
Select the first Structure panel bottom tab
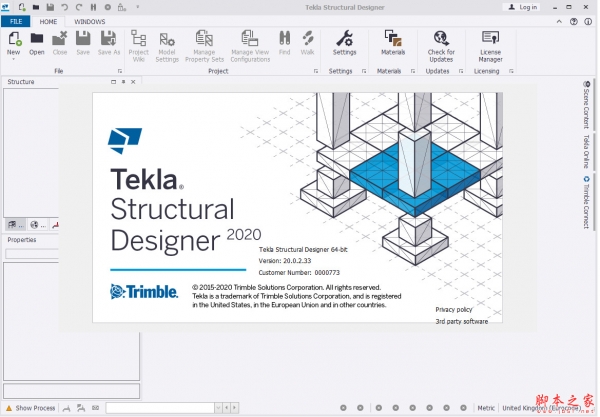pyautogui.click(x=16, y=225)
